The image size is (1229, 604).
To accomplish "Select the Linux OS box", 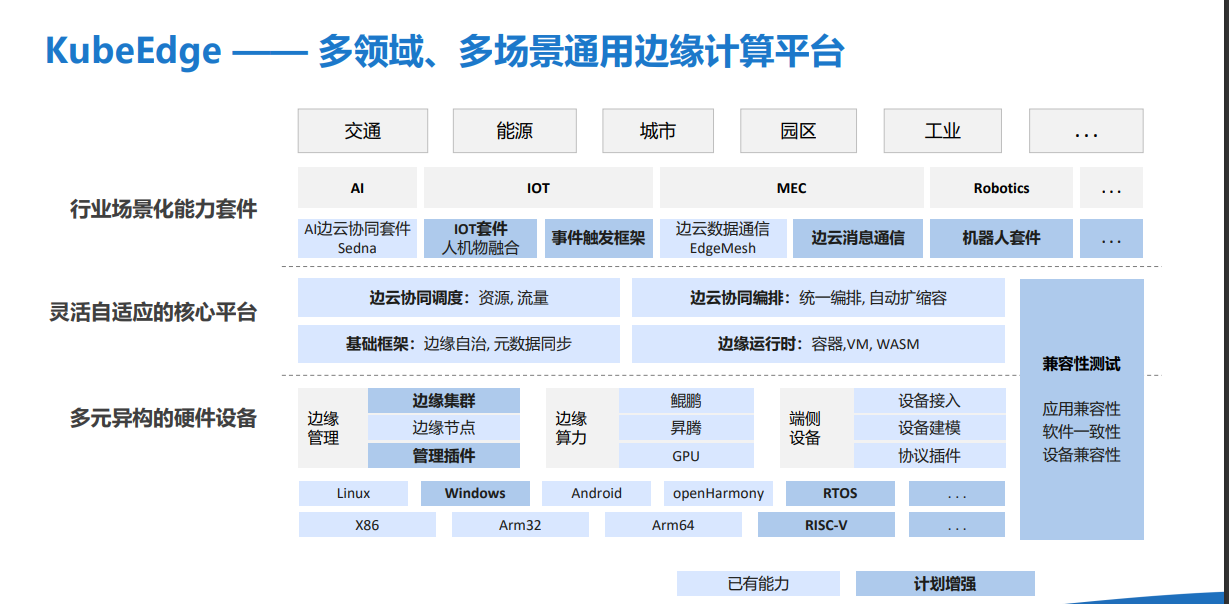I will [x=353, y=493].
